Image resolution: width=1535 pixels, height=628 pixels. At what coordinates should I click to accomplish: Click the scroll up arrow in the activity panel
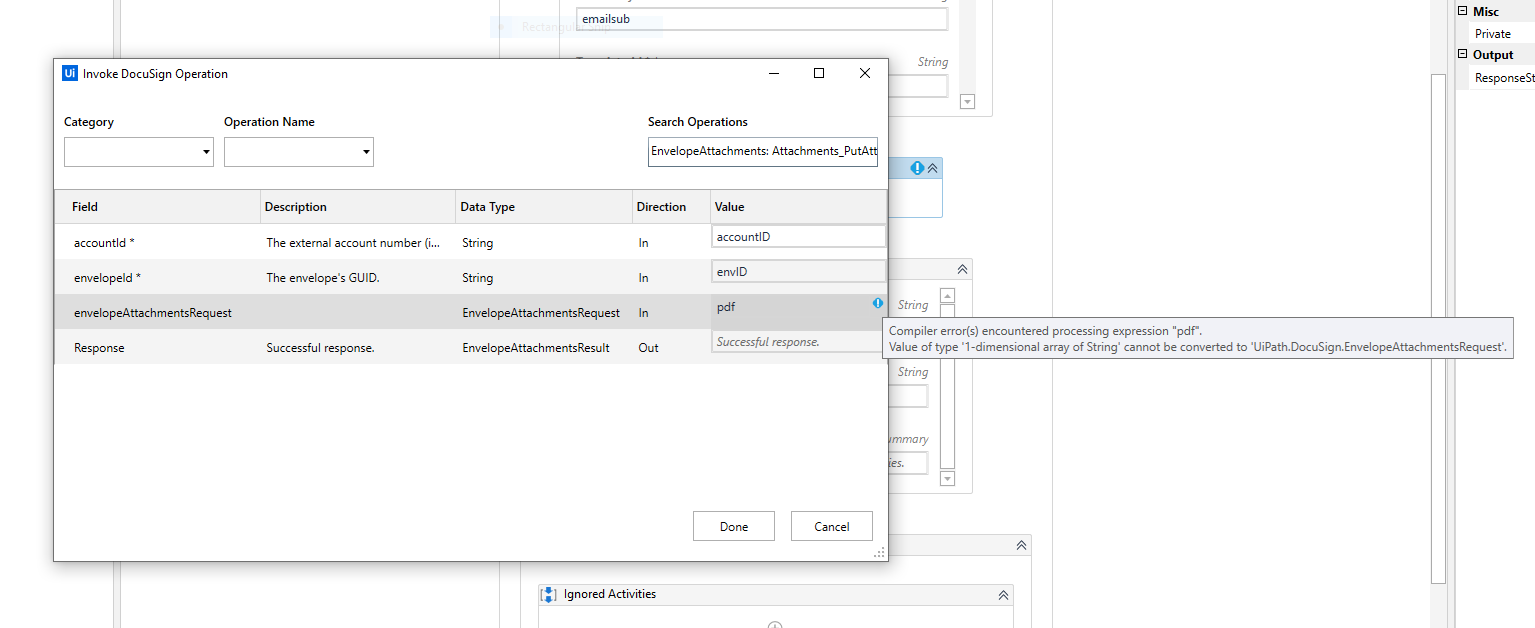pyautogui.click(x=947, y=296)
